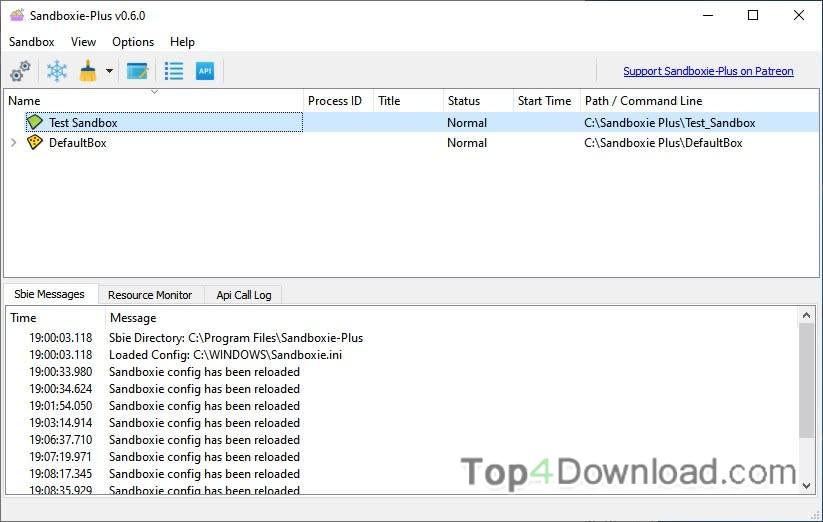The image size is (823, 522).
Task: Minimize the Sandboxie-Plus window
Action: [x=708, y=15]
